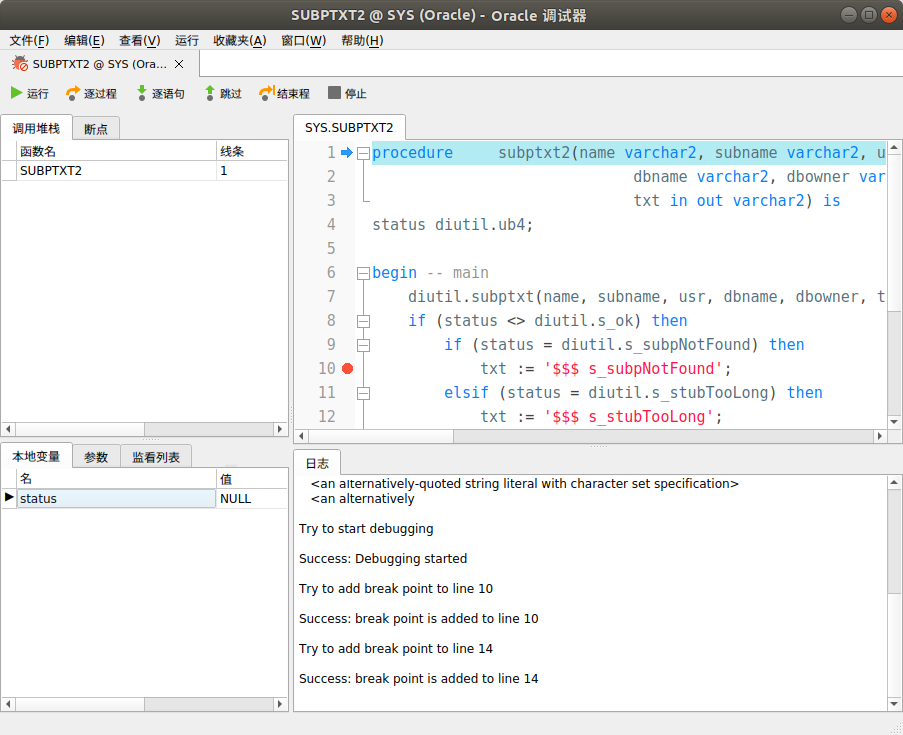This screenshot has height=735, width=903.
Task: Switch to the 监看列表 tab
Action: tap(155, 457)
